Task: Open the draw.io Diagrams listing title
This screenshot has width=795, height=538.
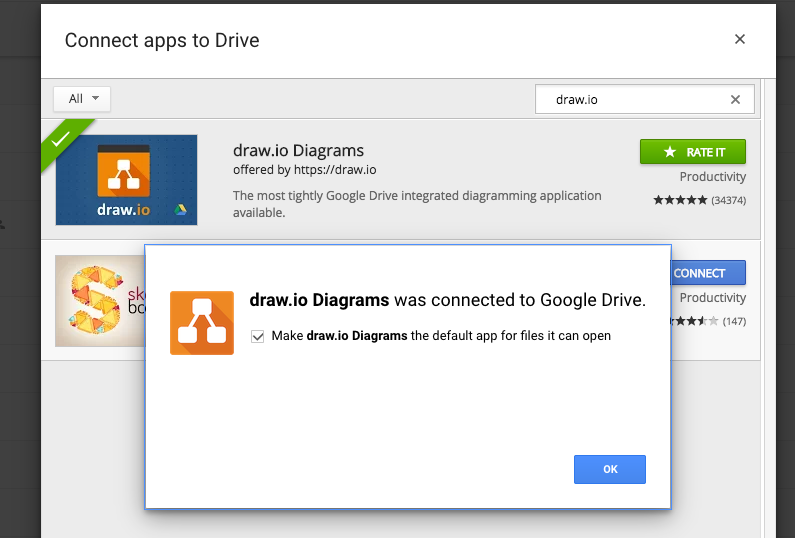Action: [298, 151]
